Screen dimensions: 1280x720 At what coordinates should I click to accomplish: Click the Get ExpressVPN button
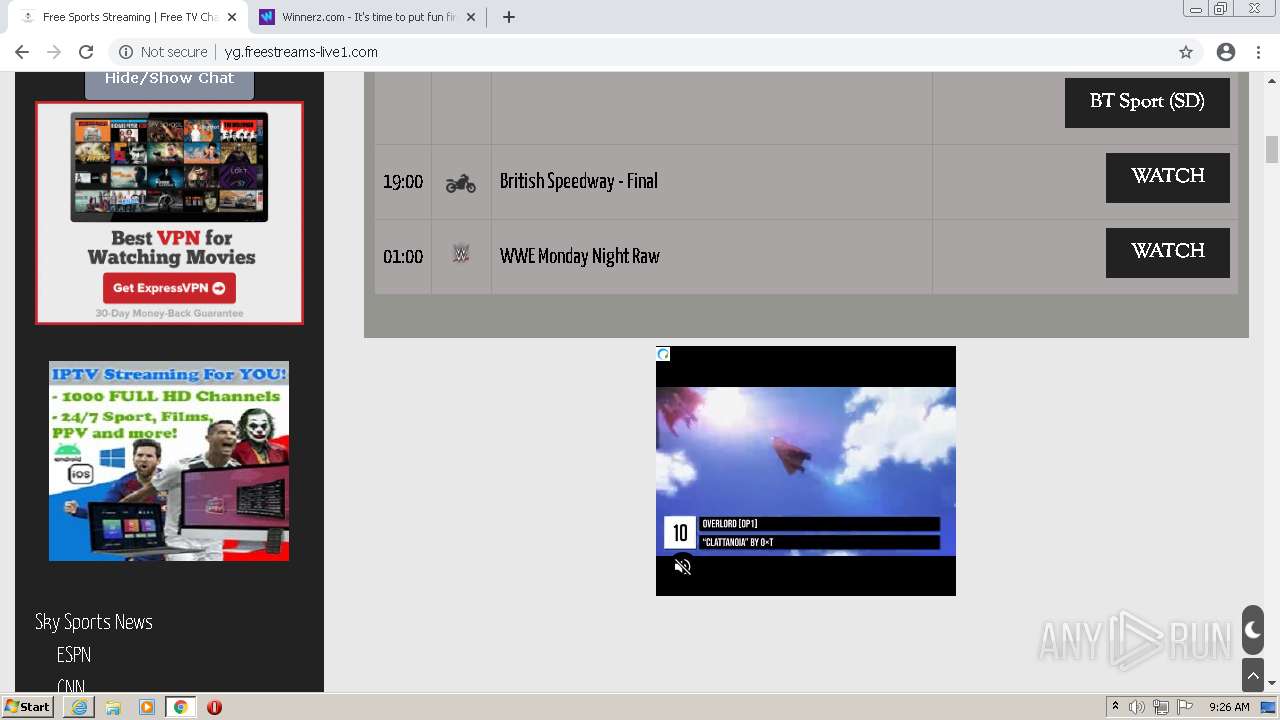(169, 288)
